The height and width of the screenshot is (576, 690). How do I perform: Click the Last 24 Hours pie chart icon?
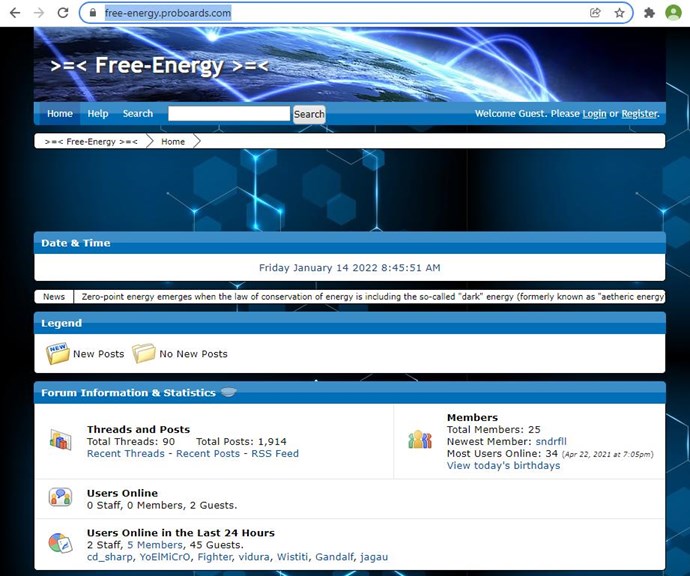pyautogui.click(x=60, y=543)
